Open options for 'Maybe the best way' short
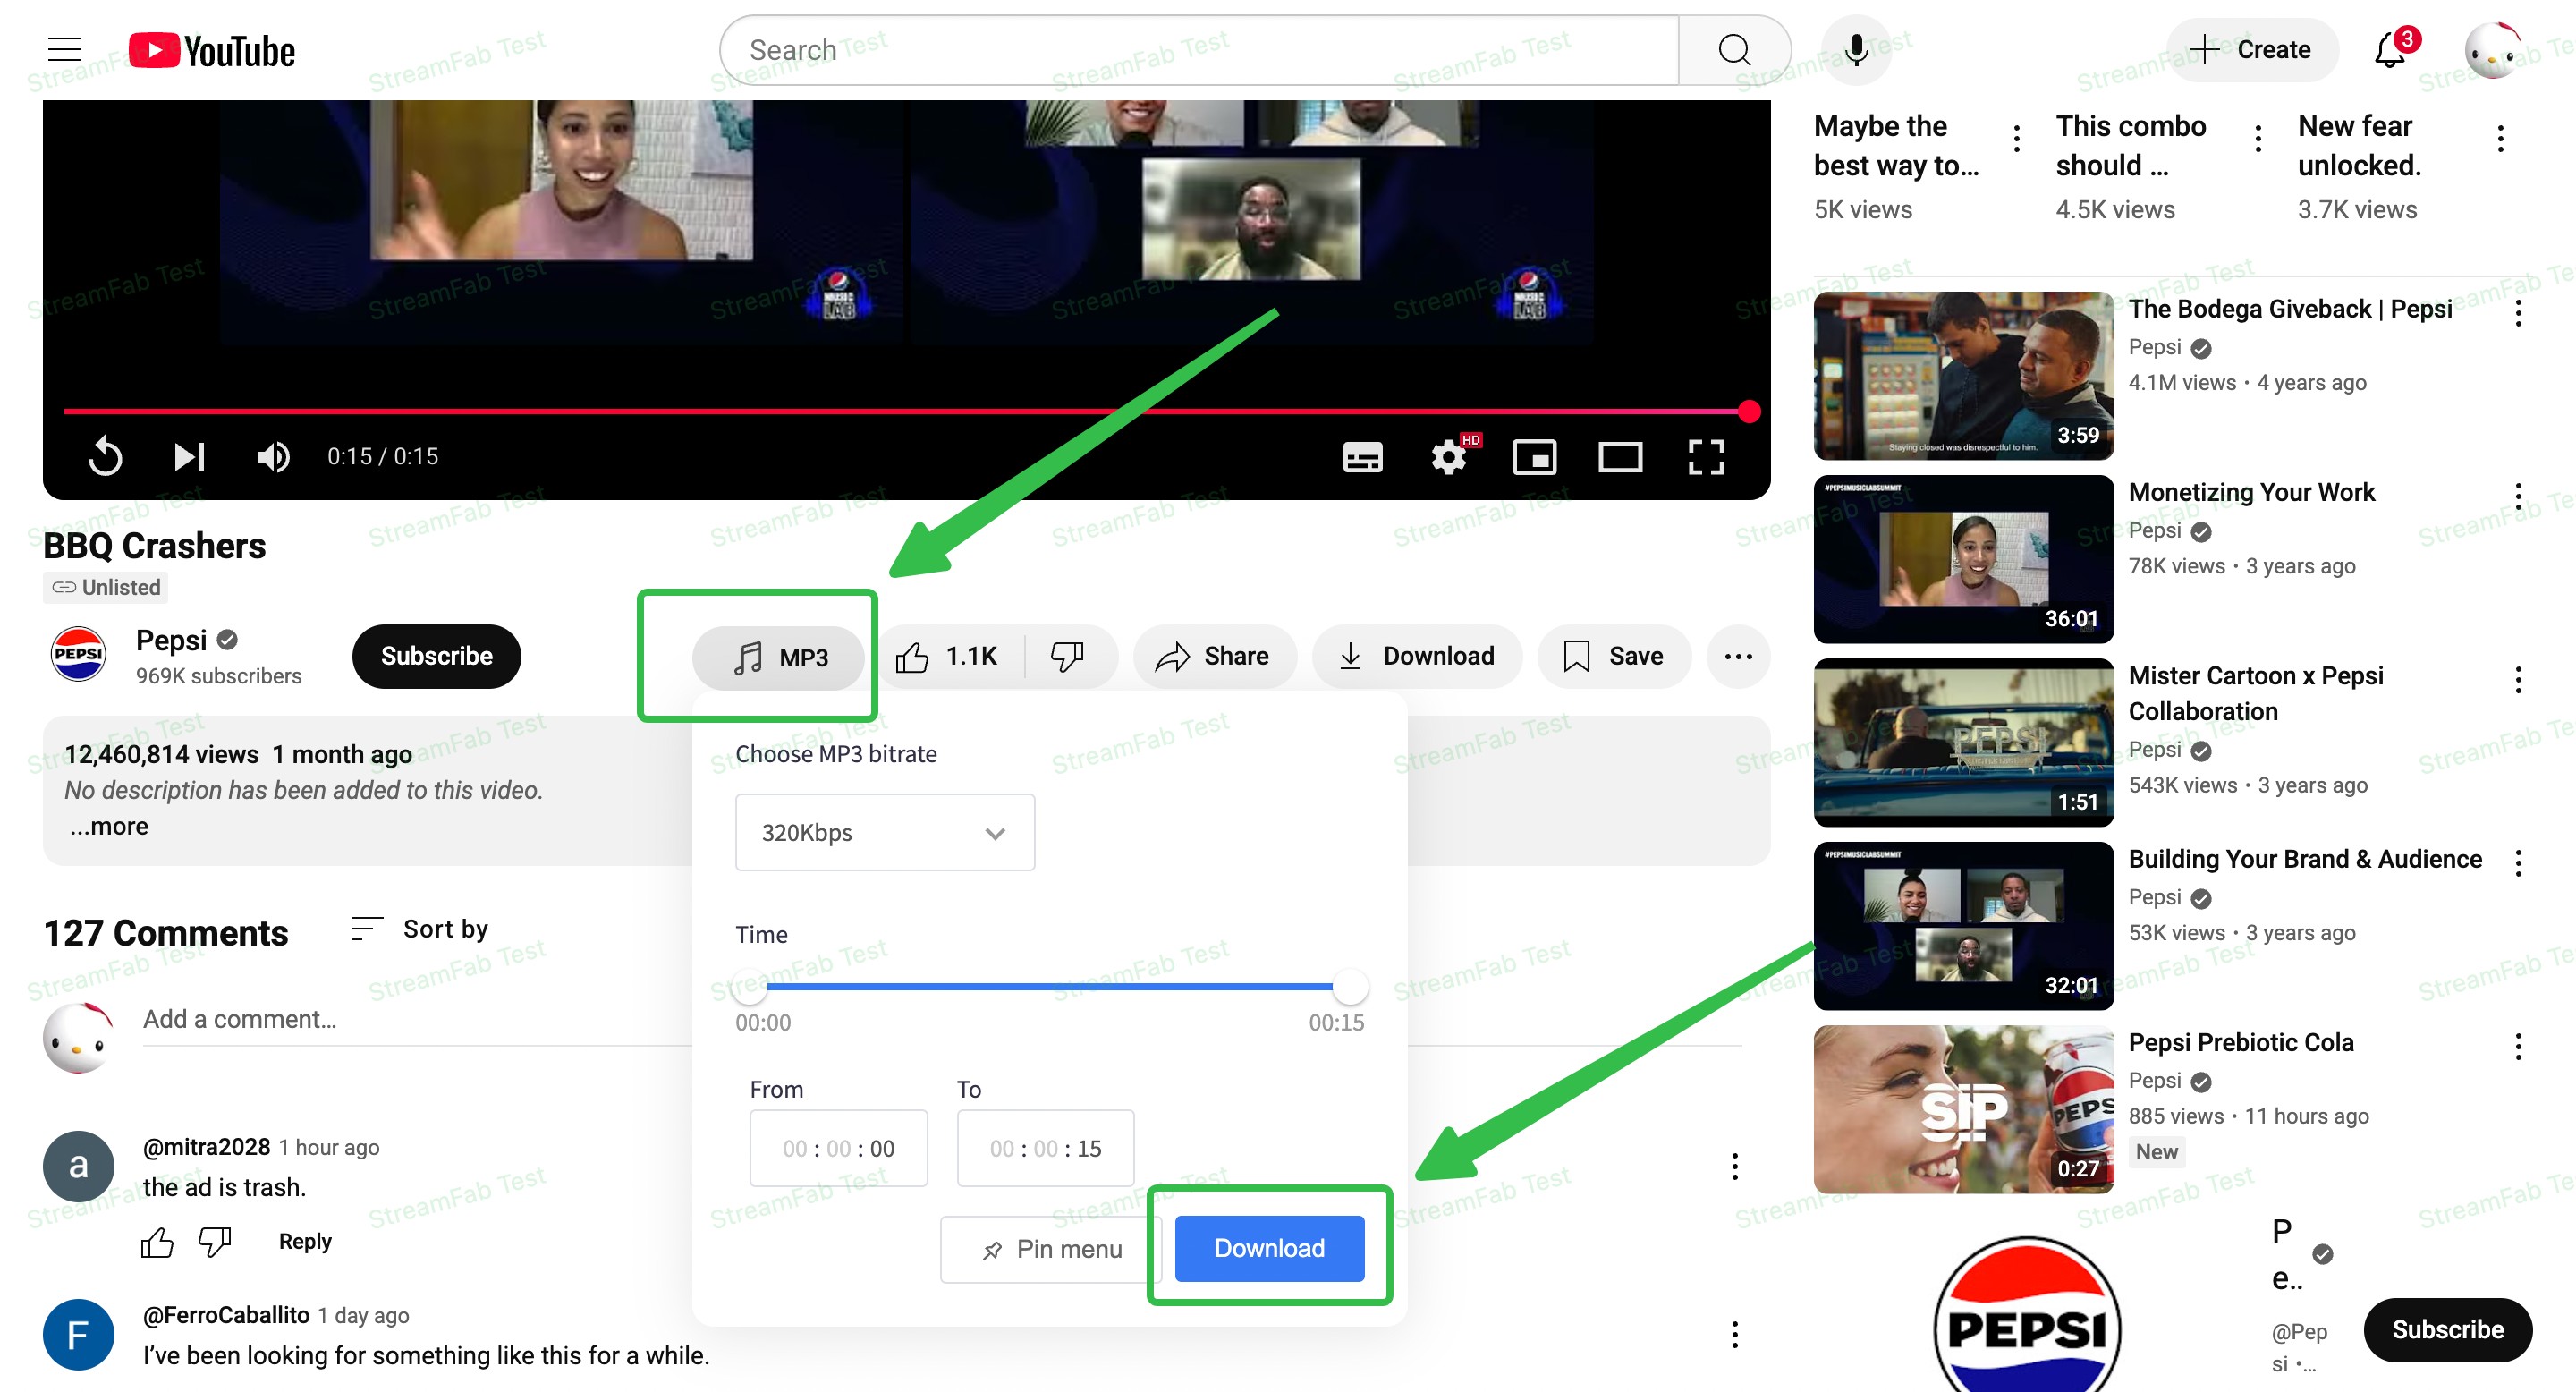The height and width of the screenshot is (1392, 2576). point(2017,139)
